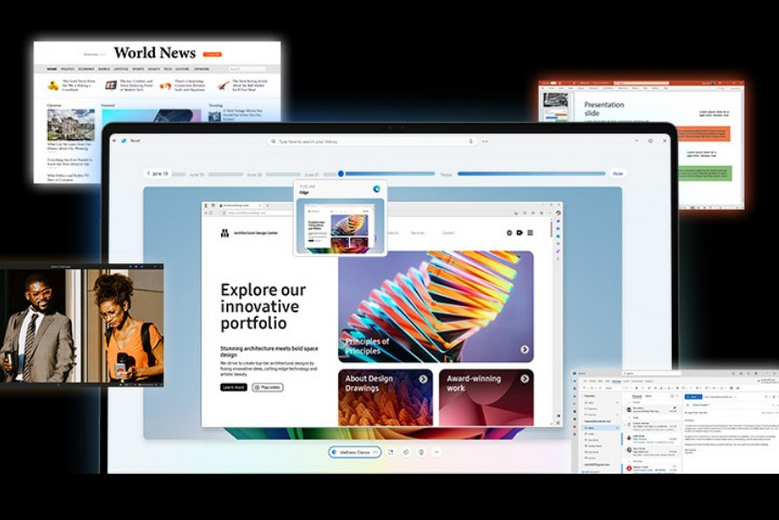
Task: Open ECONOMY in the World News navigation bar
Action: (86, 69)
